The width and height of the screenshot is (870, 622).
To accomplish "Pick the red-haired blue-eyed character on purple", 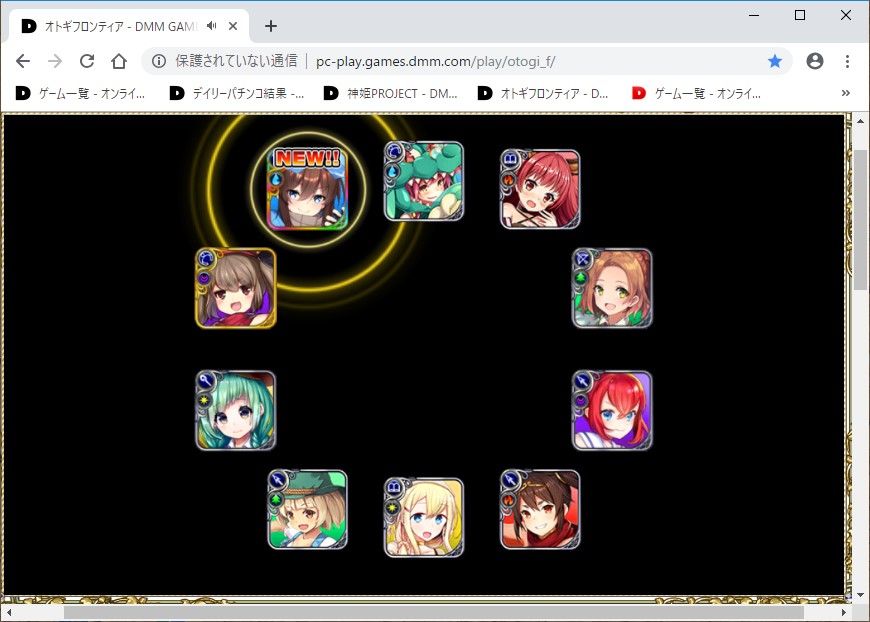I will 612,411.
